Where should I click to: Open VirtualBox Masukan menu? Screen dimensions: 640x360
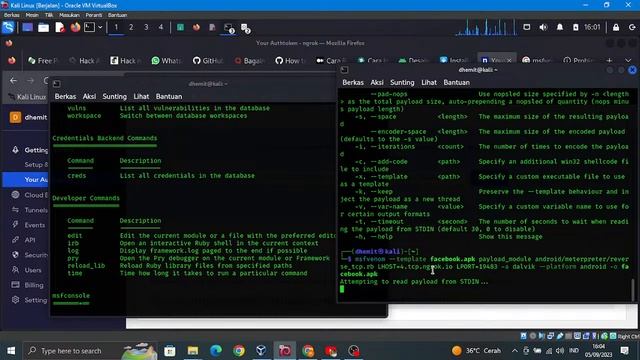69,15
